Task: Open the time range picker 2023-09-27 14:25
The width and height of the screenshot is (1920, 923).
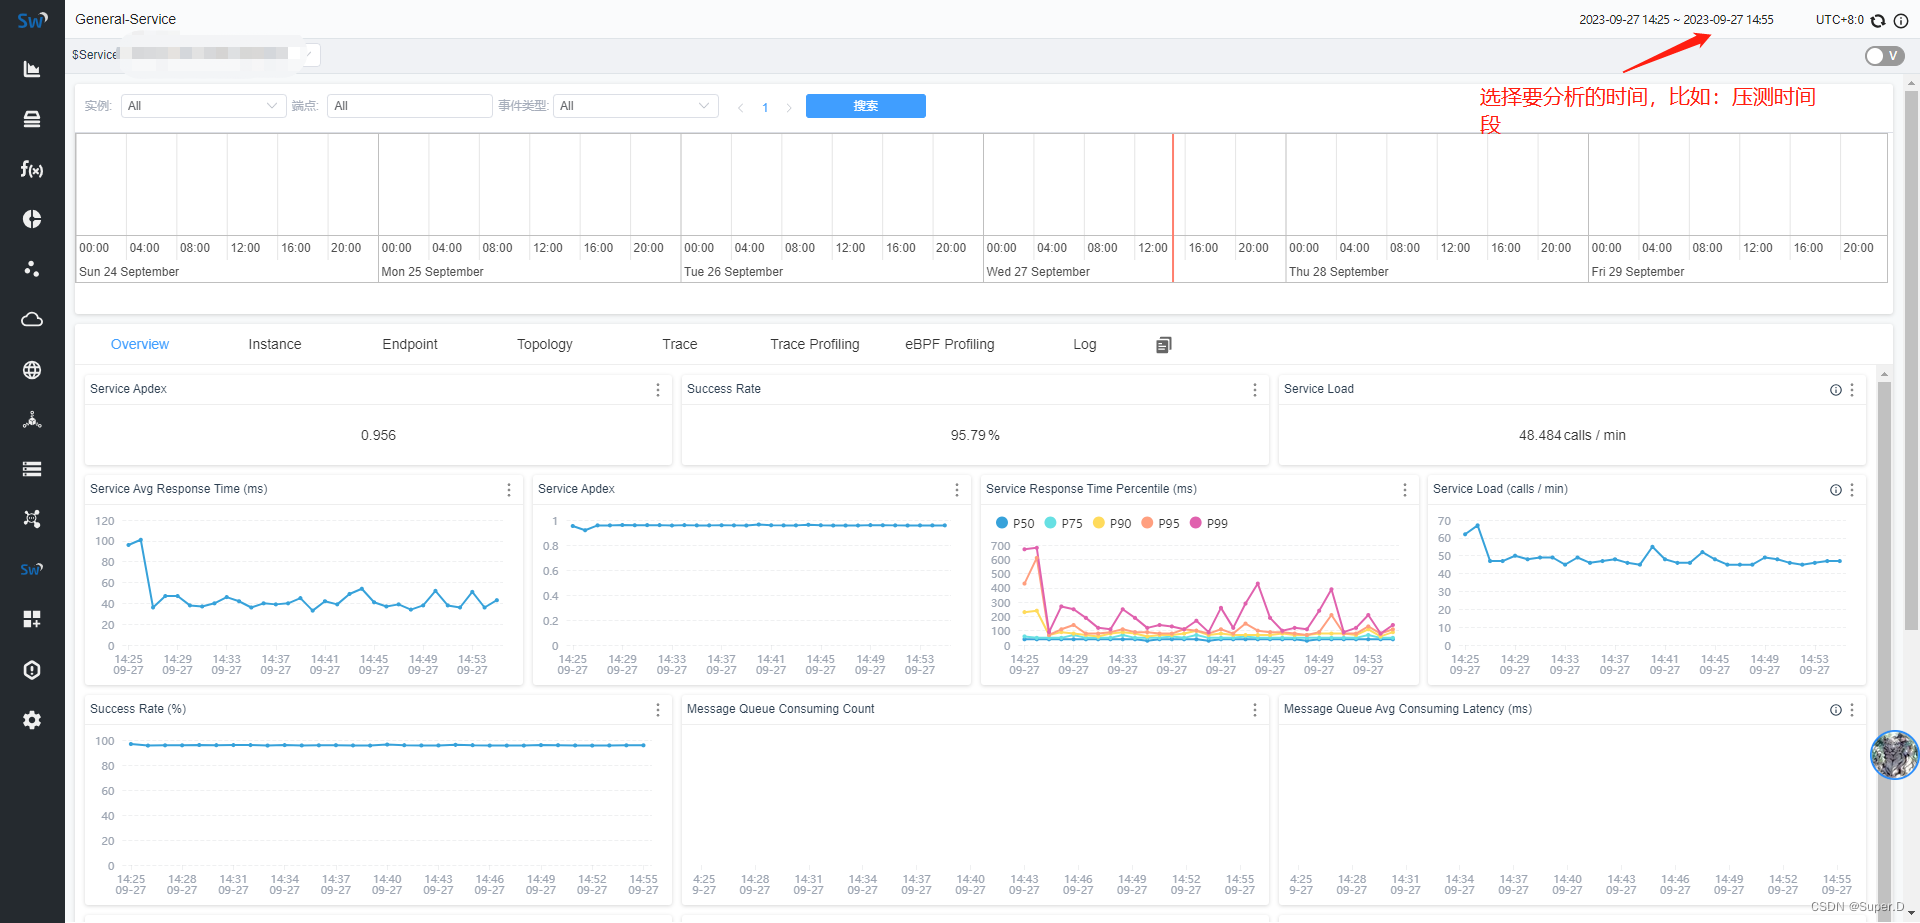Action: click(x=1676, y=20)
